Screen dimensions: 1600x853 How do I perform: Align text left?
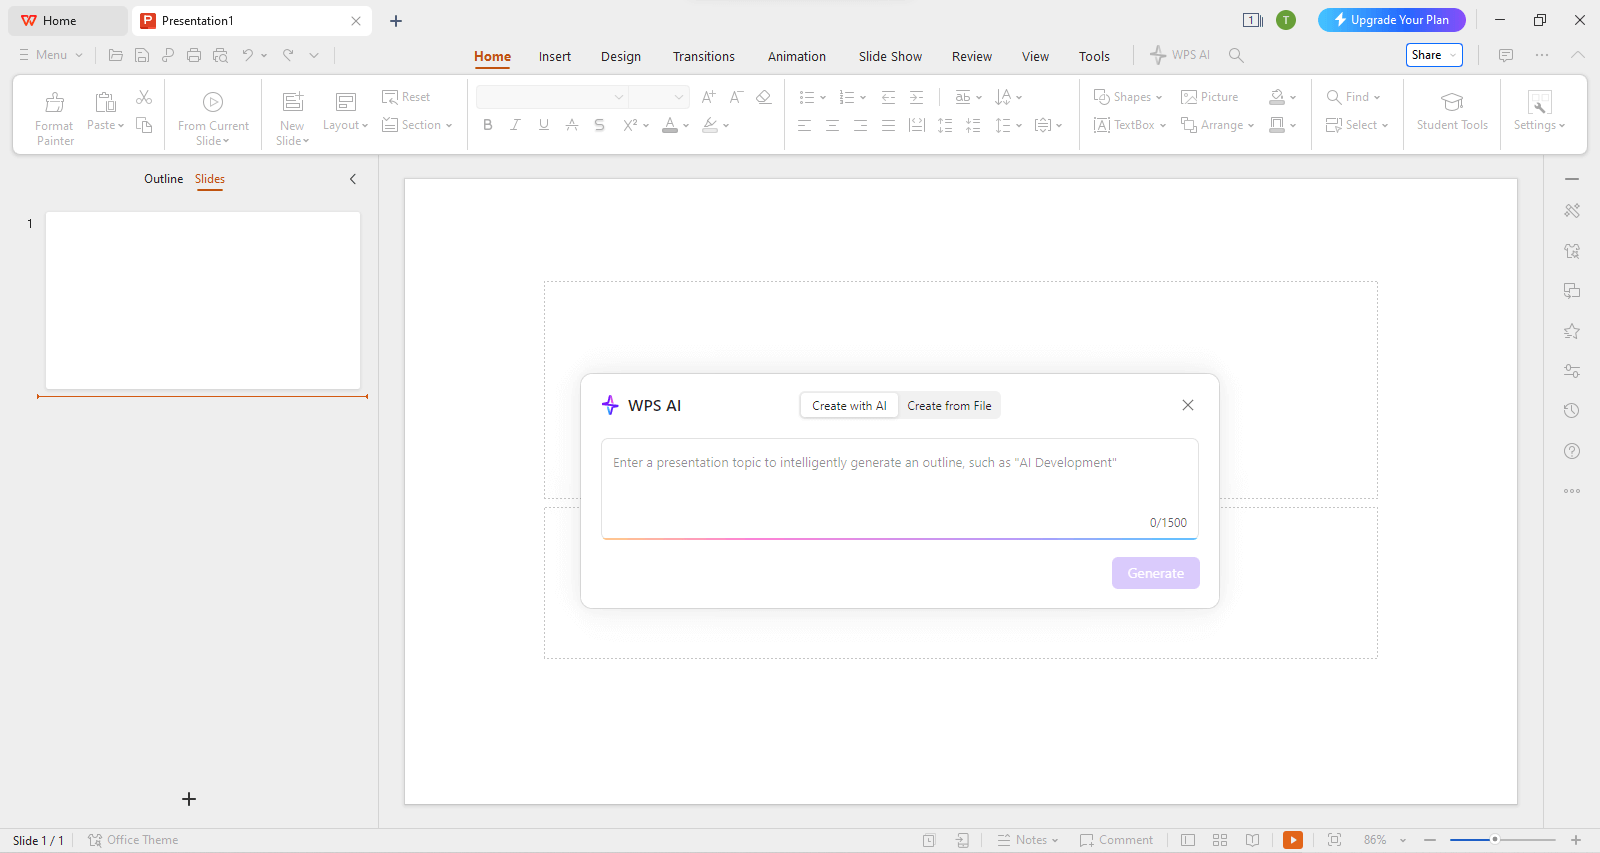tap(804, 125)
